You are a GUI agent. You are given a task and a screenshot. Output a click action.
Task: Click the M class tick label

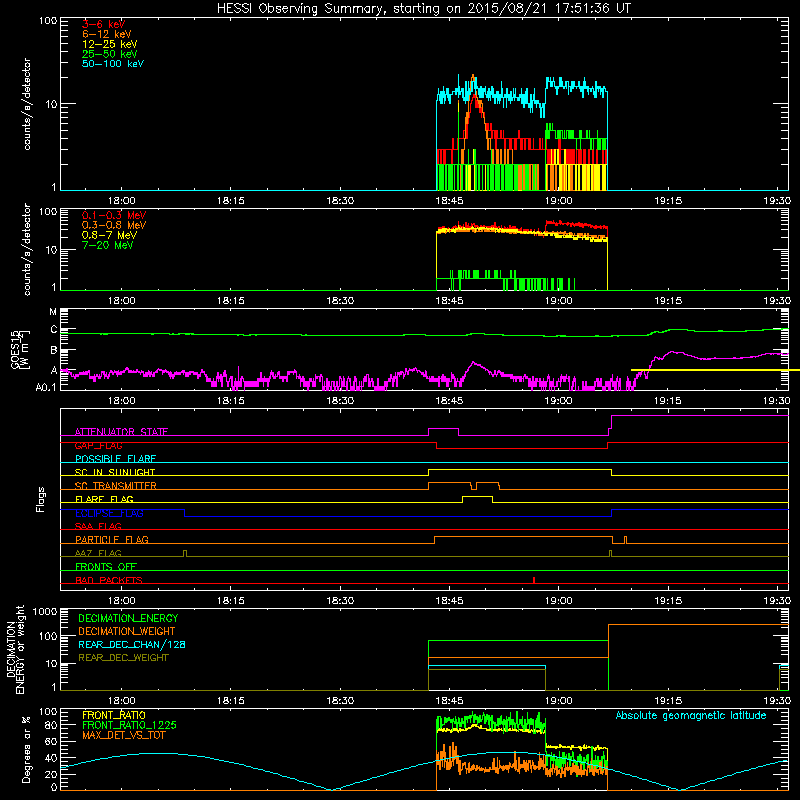pos(53,312)
